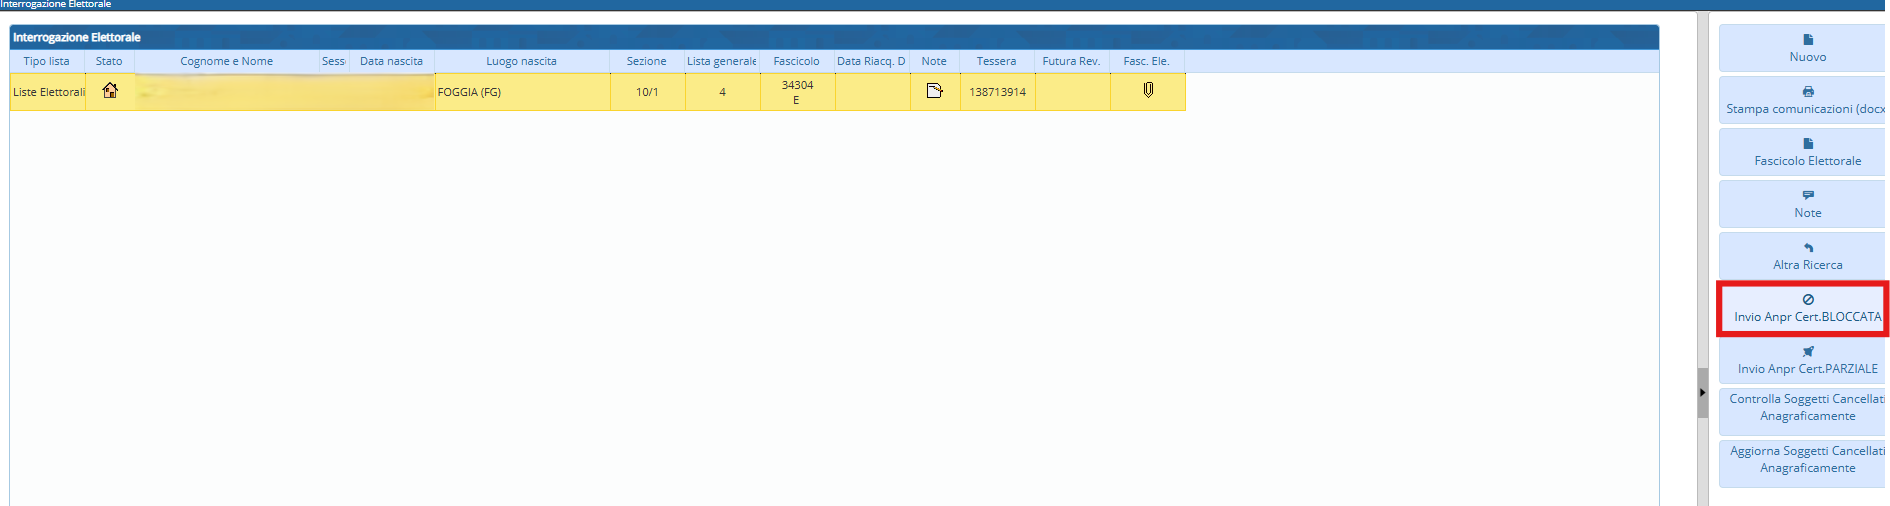
Task: Click tessera number 138713914 cell
Action: pyautogui.click(x=997, y=92)
